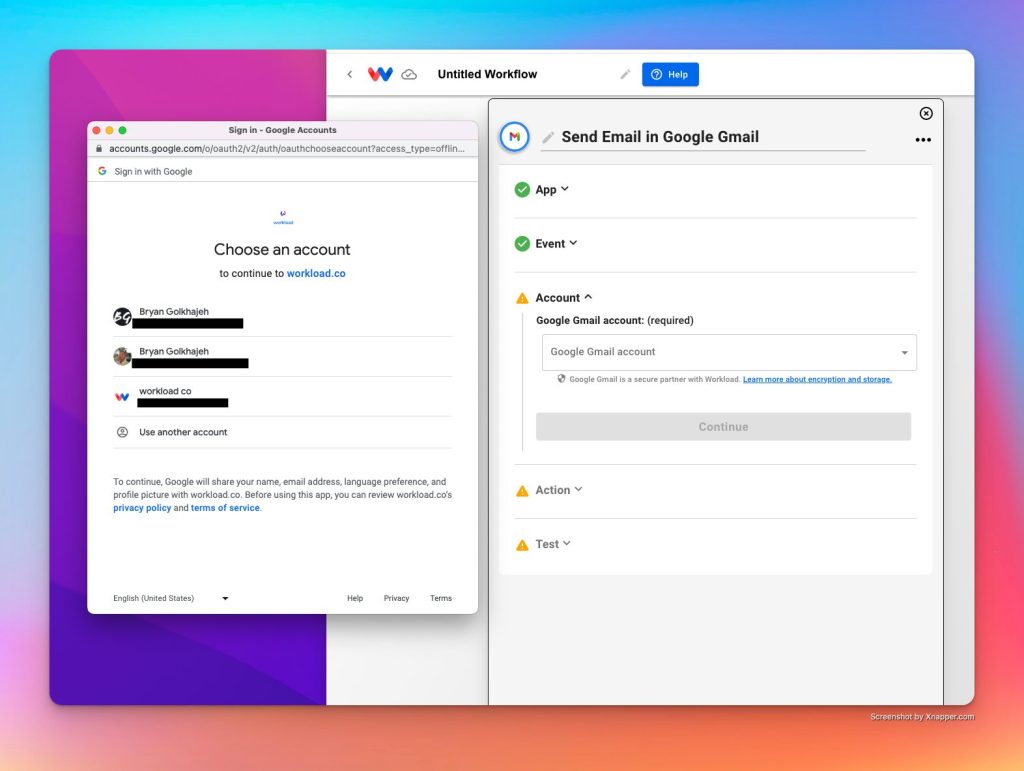The width and height of the screenshot is (1024, 771).
Task: Click W logo avatar of workload co account
Action: [122, 397]
